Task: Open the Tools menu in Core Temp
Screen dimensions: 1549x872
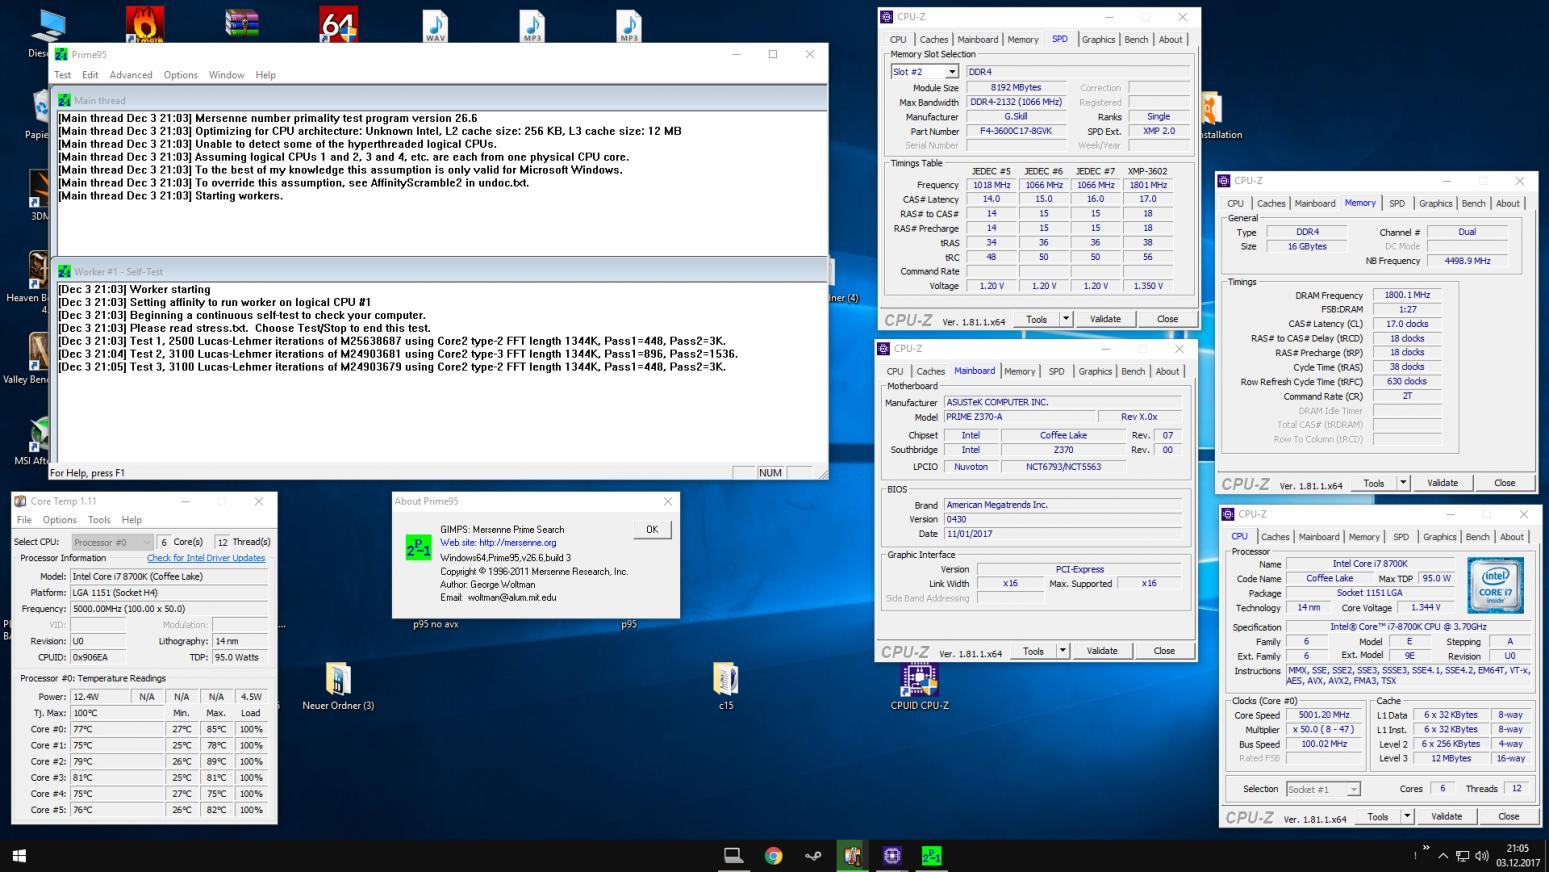Action: click(x=99, y=520)
